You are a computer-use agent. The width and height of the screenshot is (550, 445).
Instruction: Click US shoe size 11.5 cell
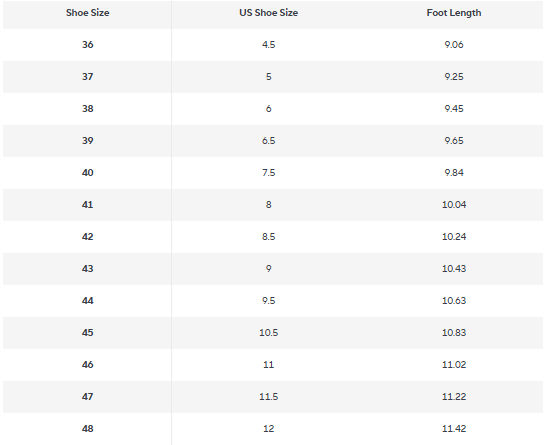pos(269,397)
